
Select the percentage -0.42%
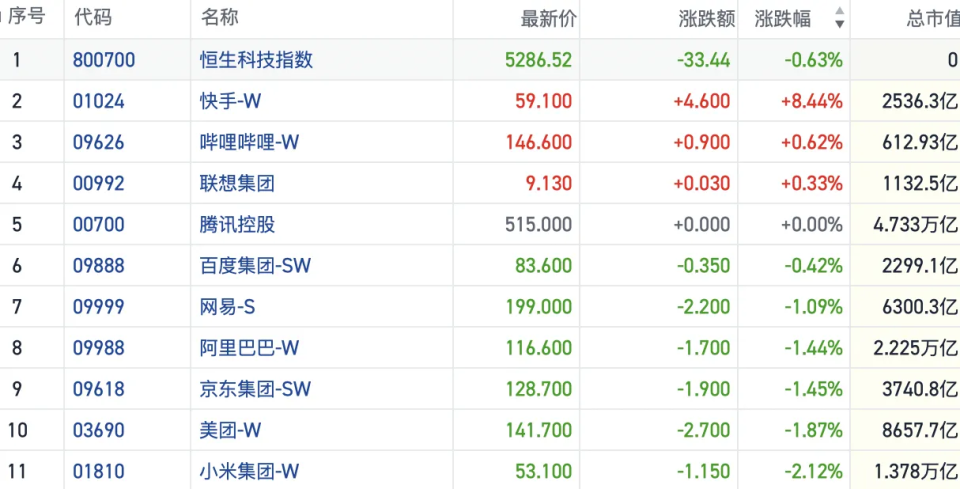(x=814, y=266)
